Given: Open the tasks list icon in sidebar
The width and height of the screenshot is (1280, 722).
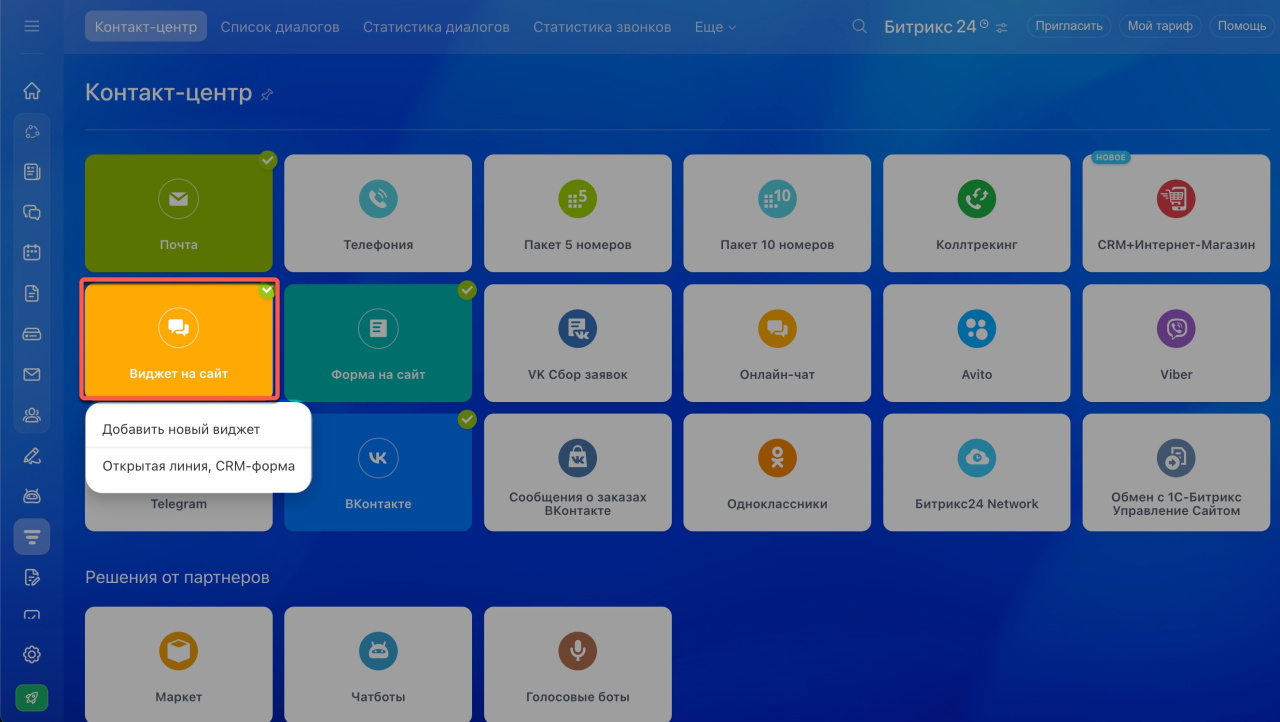Looking at the screenshot, I should (x=32, y=171).
